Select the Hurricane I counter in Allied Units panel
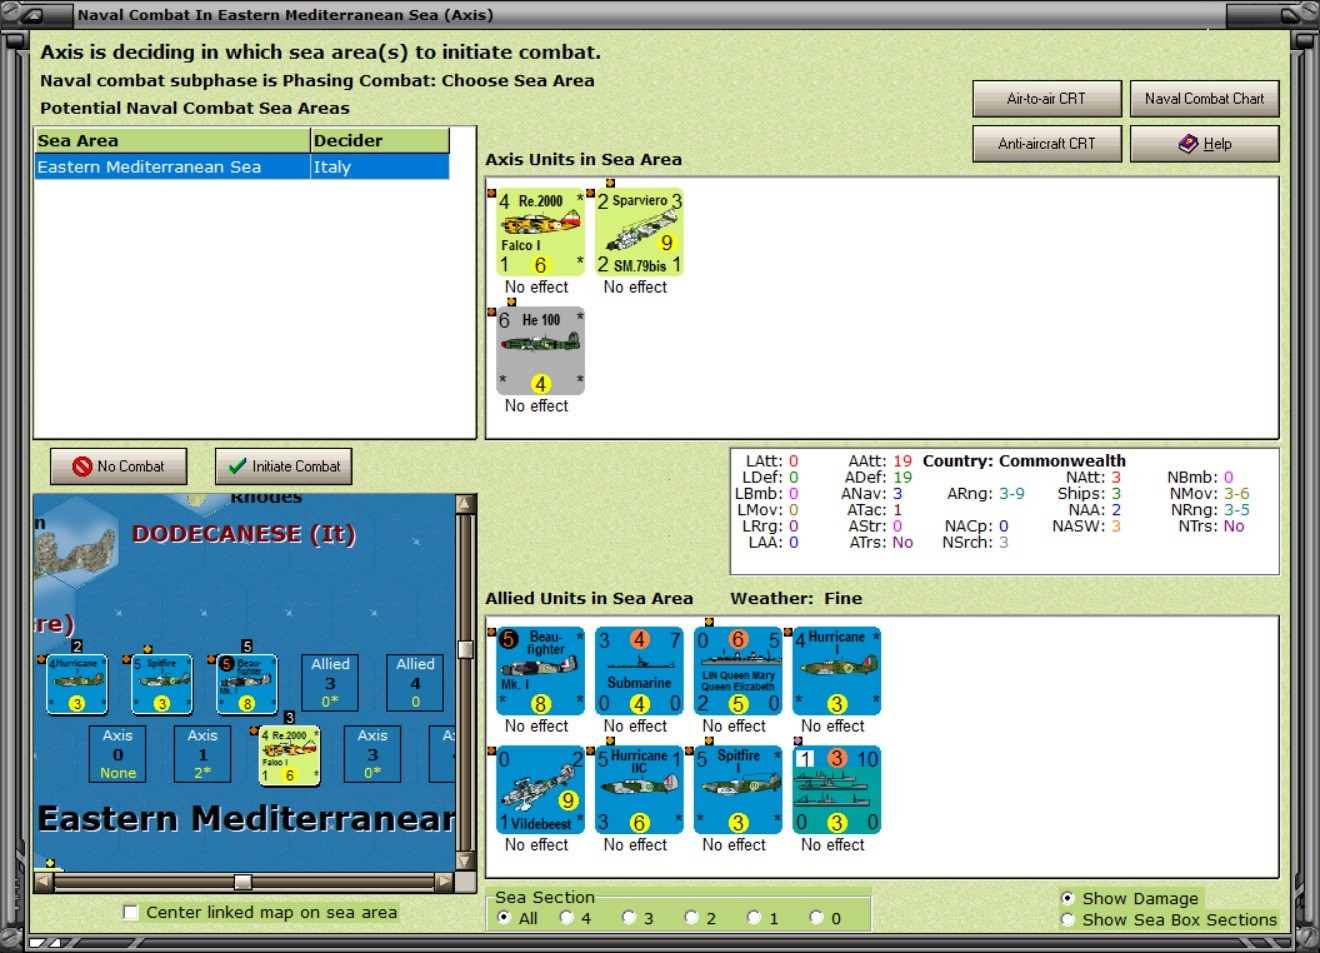The width and height of the screenshot is (1320, 953). 837,671
